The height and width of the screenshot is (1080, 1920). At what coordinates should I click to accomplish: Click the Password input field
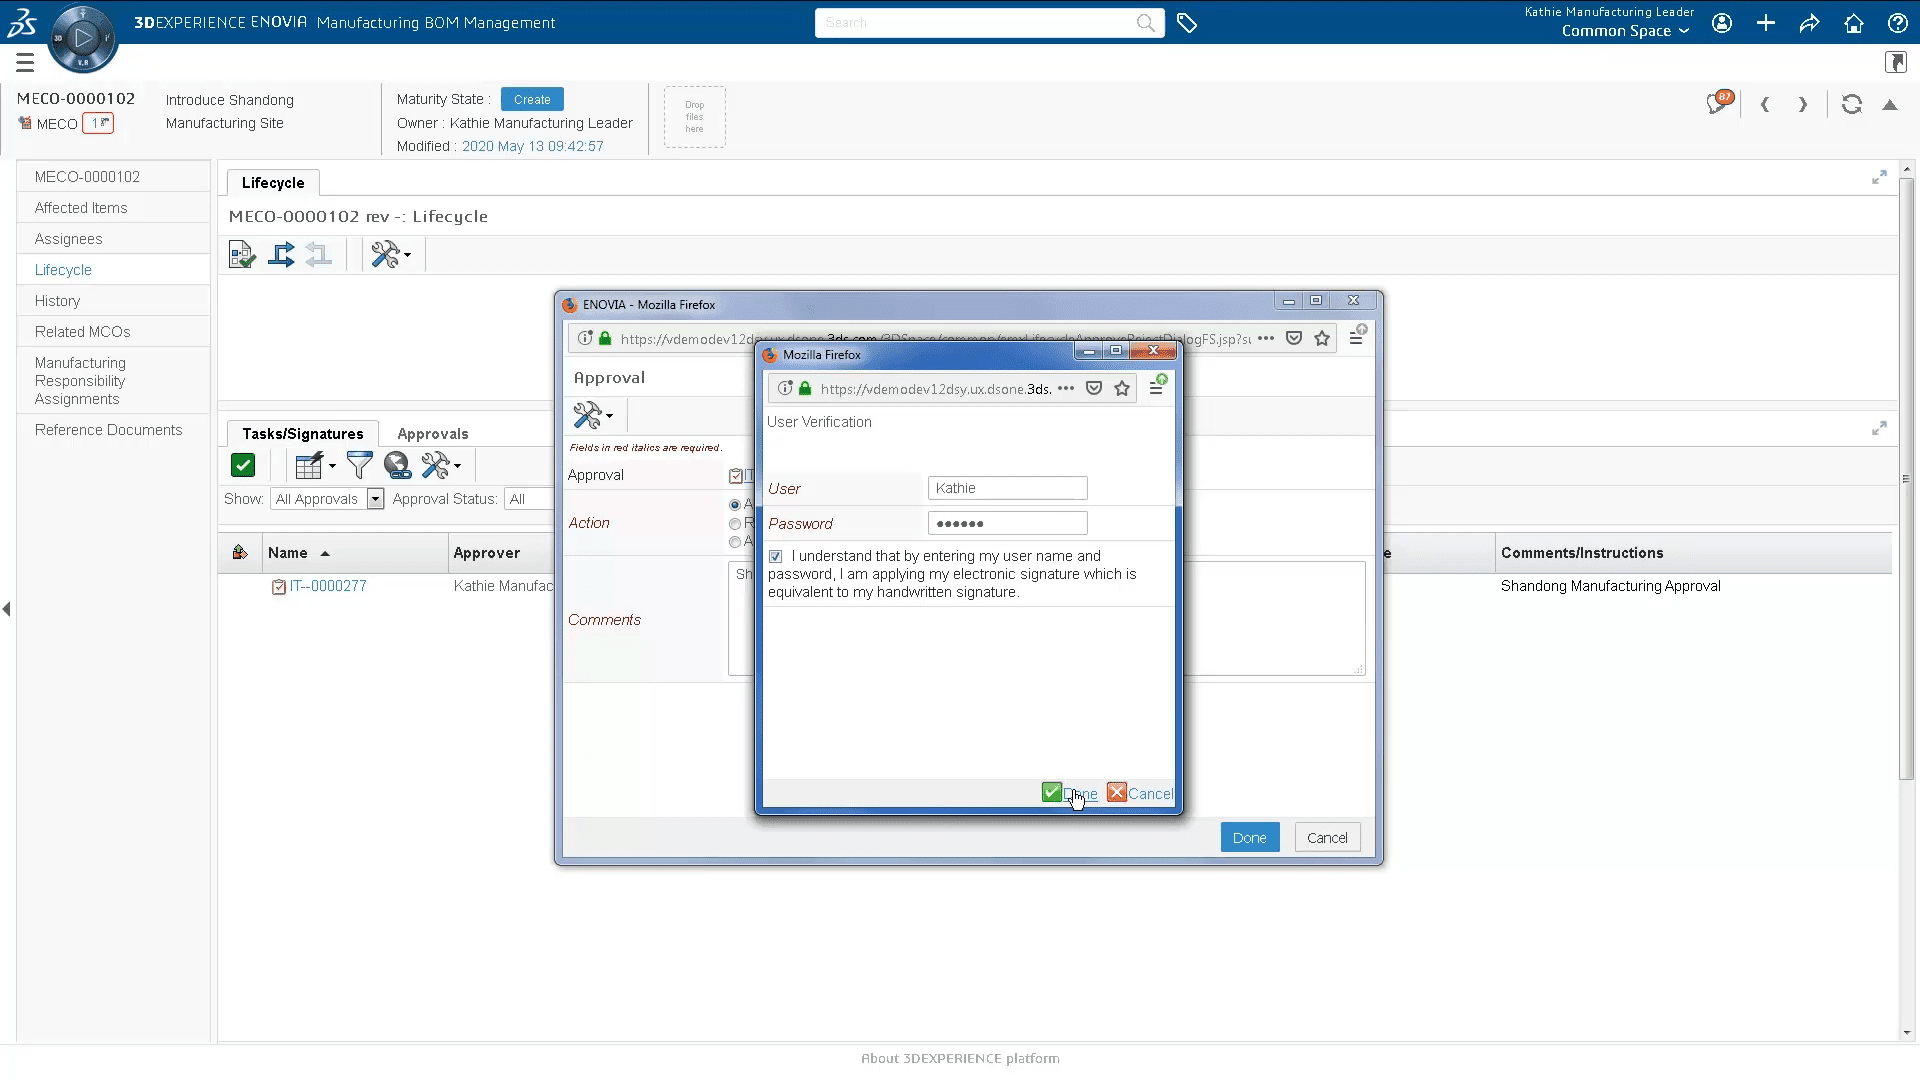click(x=1007, y=523)
